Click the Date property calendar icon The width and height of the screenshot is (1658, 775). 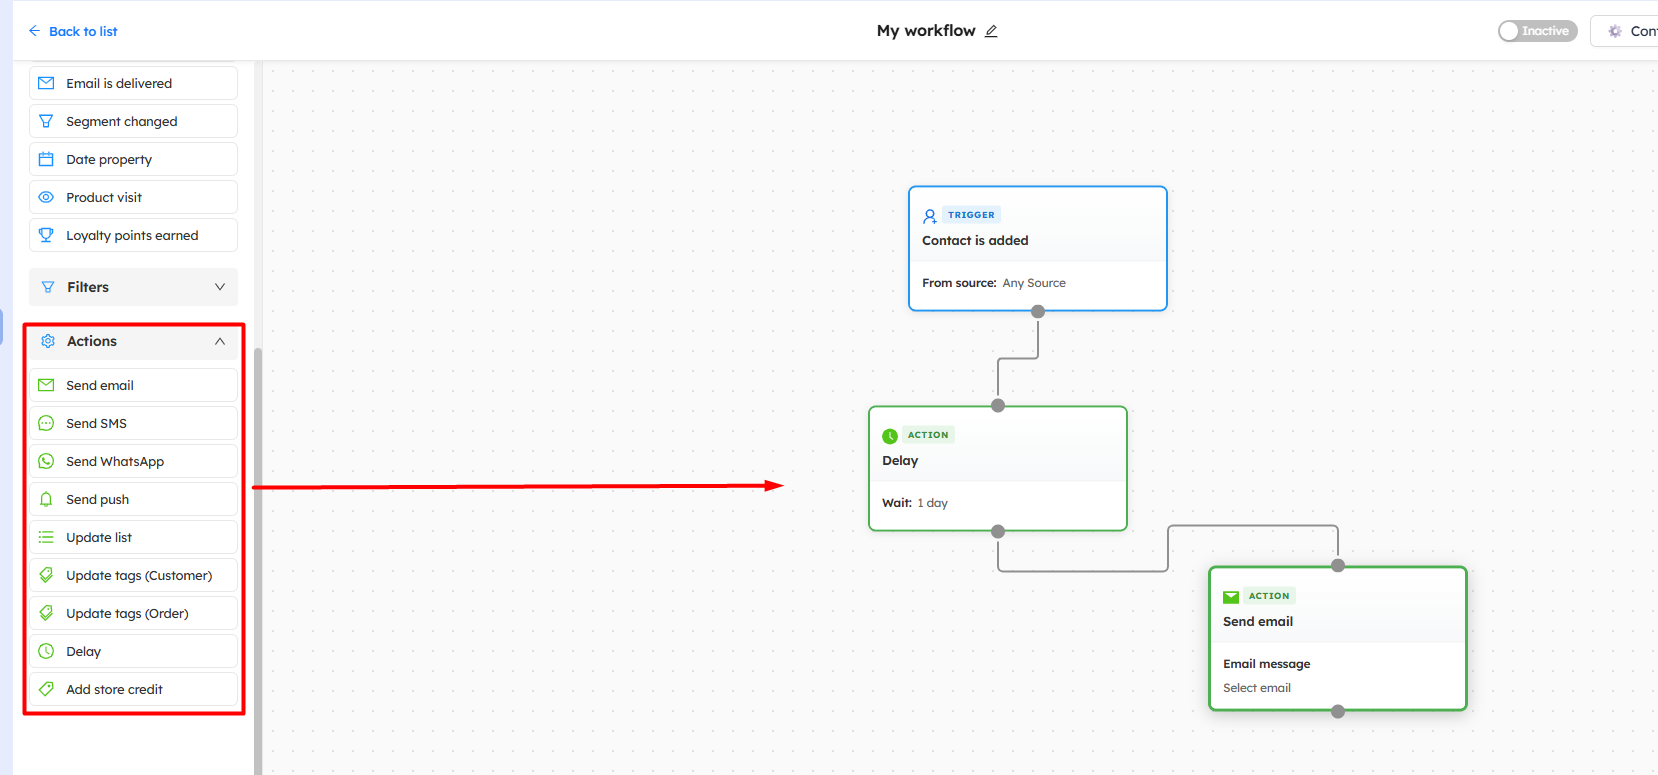[x=46, y=159]
